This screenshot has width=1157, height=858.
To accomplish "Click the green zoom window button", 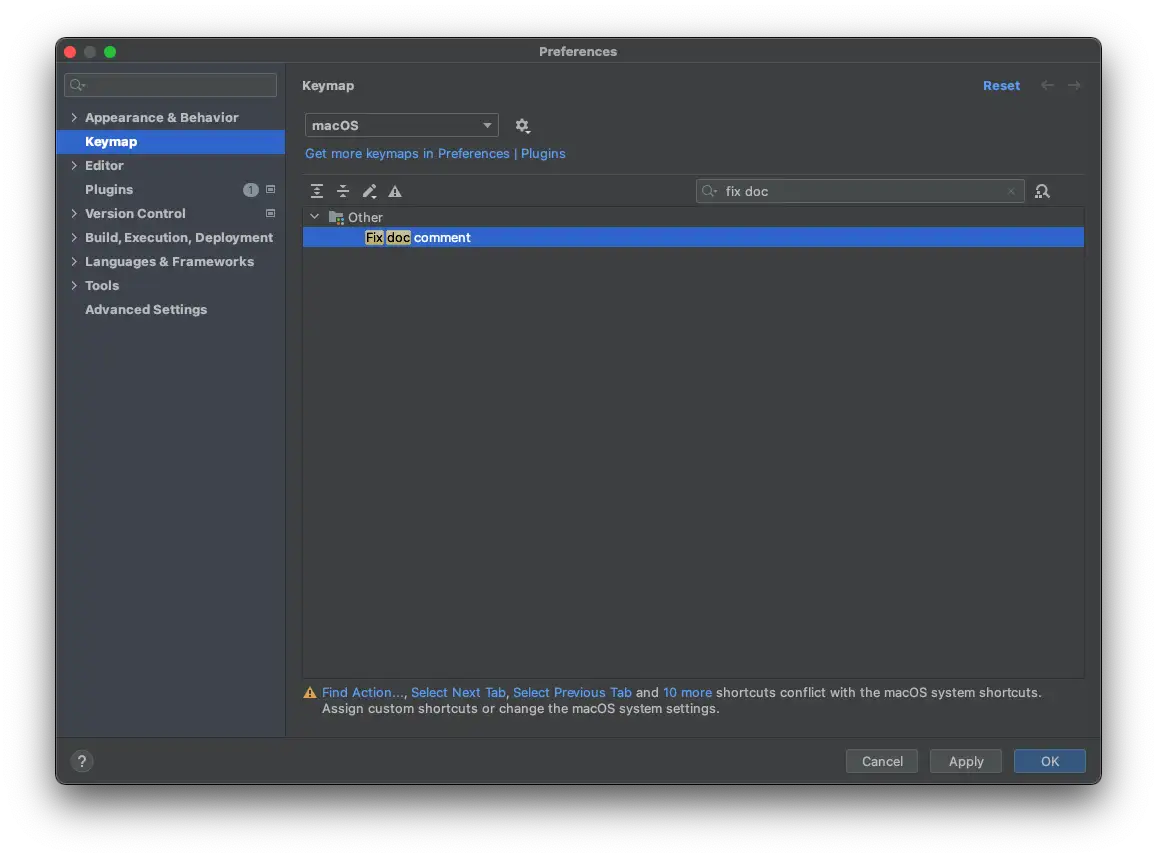I will (x=110, y=52).
